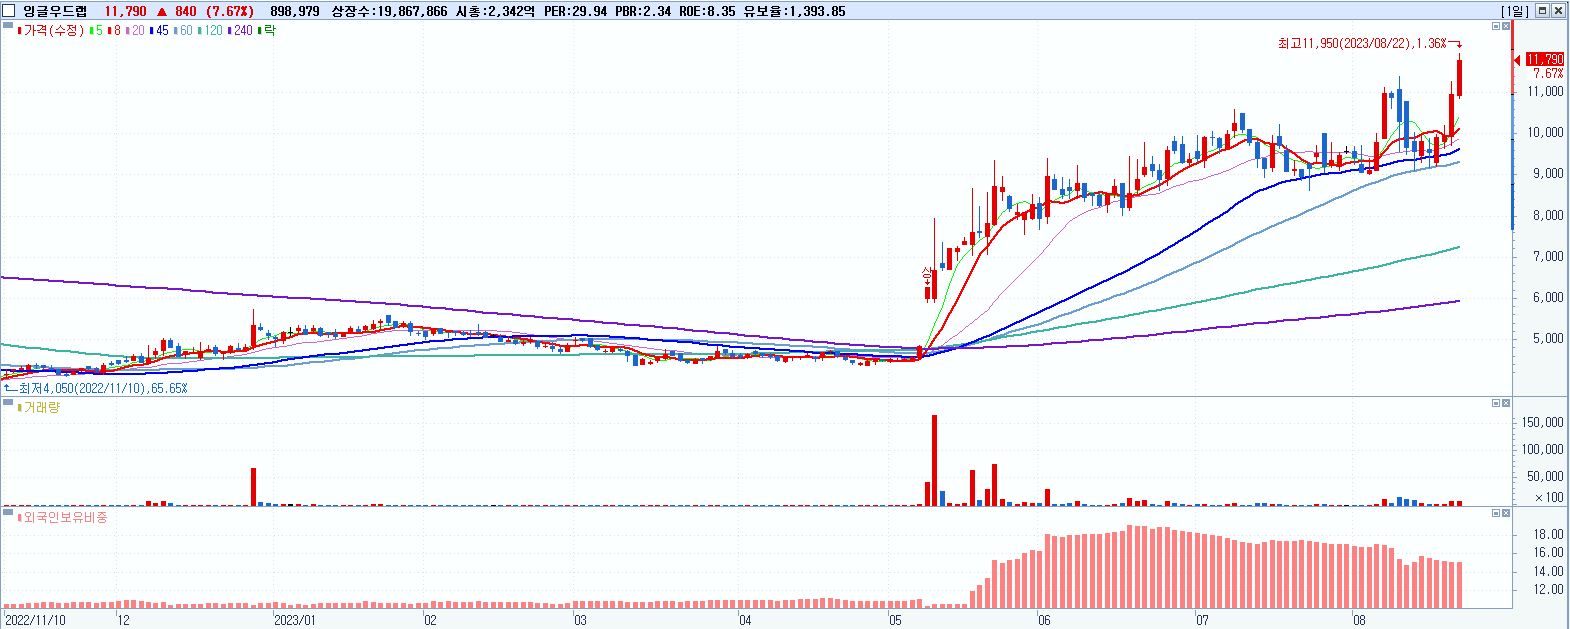
Task: Click the 898,979 volume figure in header
Action: click(295, 11)
